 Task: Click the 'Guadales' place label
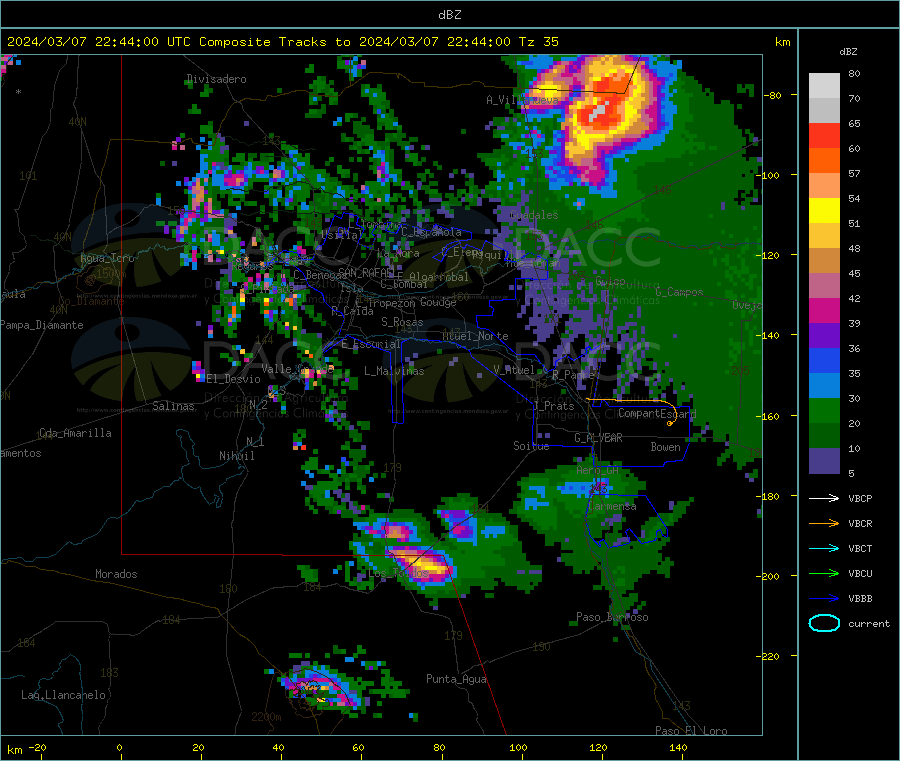coord(534,215)
